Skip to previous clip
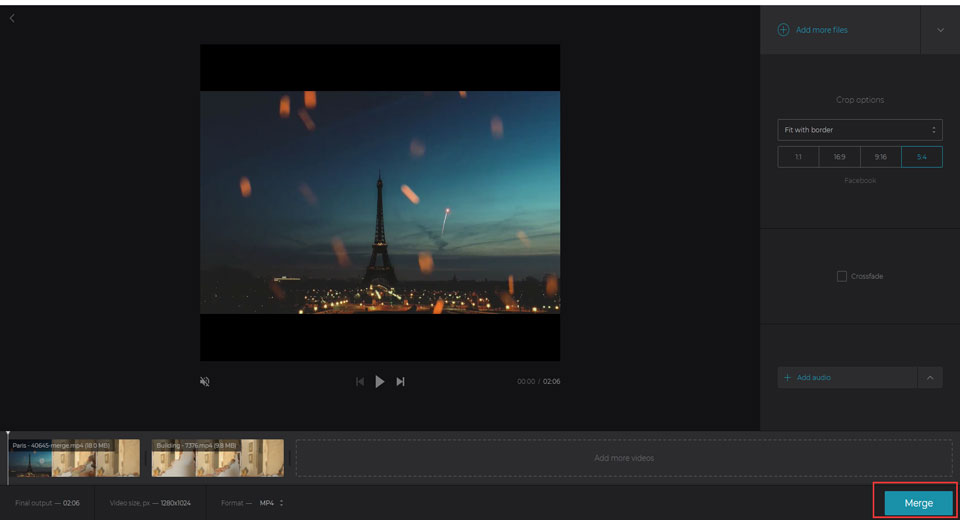 tap(360, 382)
